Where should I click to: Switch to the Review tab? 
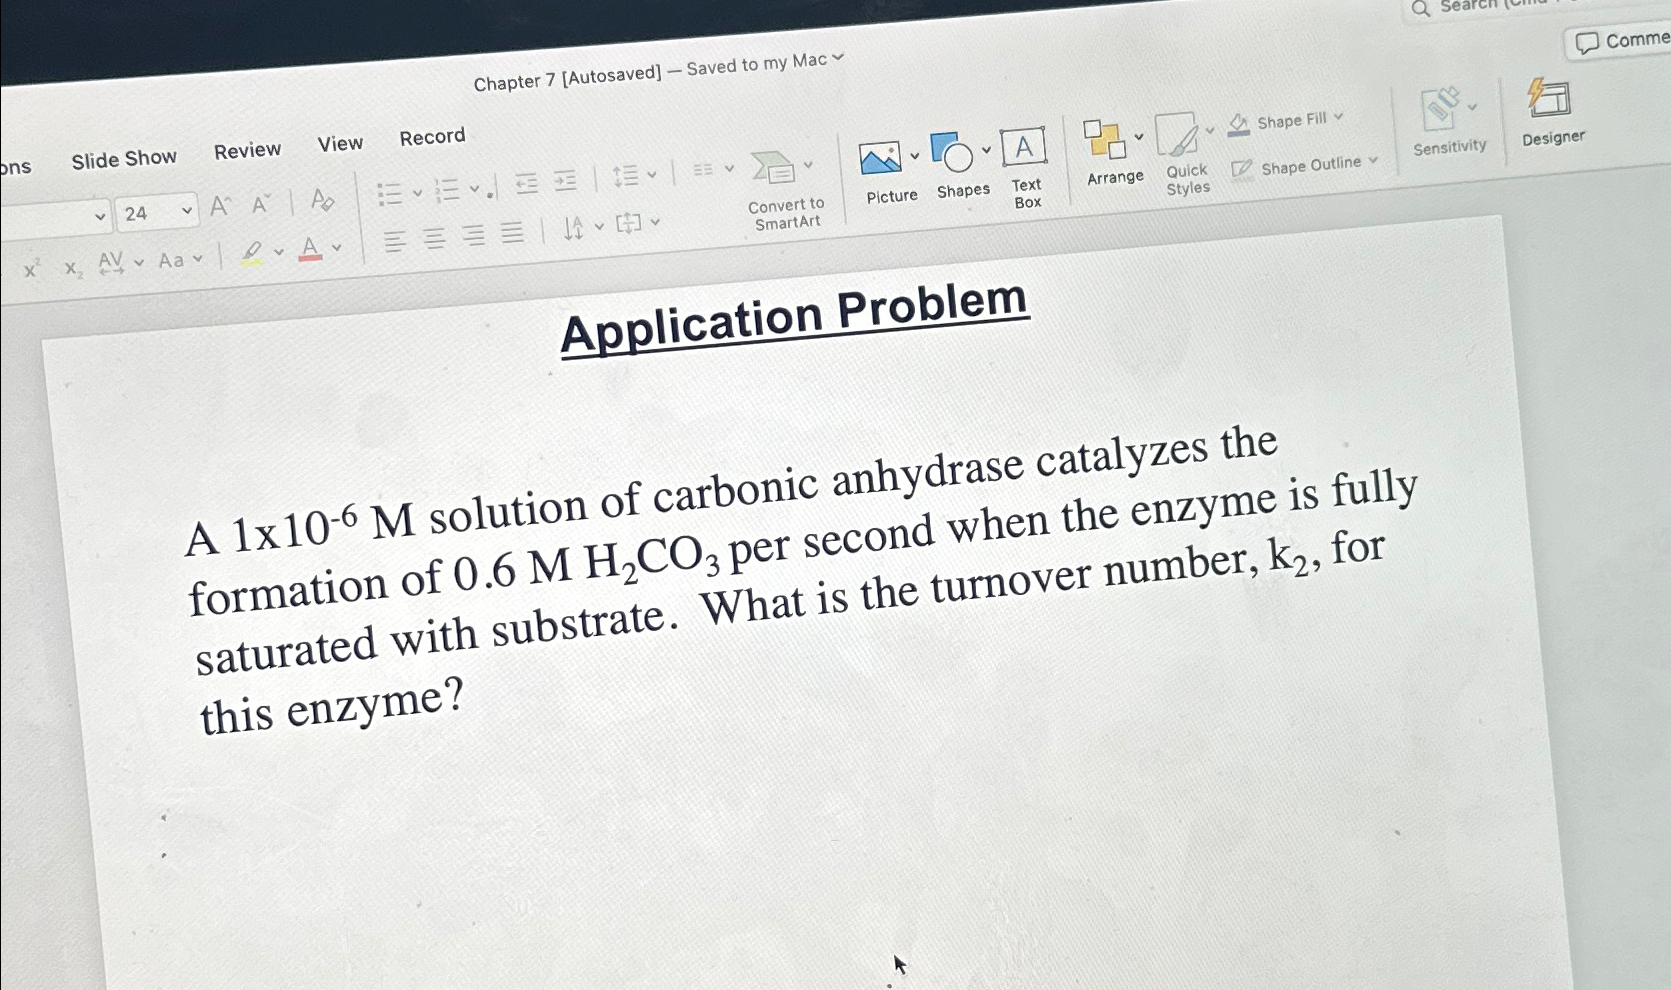click(x=247, y=150)
